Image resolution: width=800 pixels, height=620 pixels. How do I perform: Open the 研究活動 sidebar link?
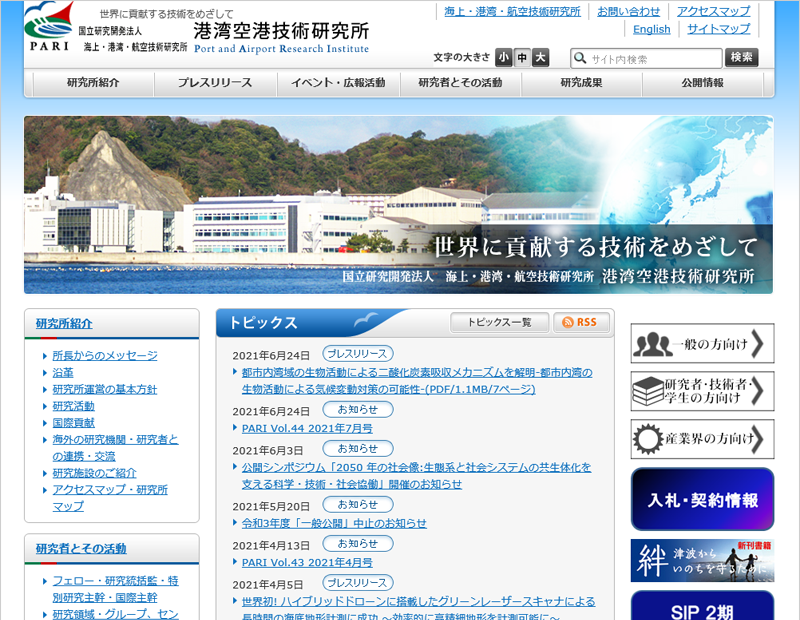click(x=73, y=406)
